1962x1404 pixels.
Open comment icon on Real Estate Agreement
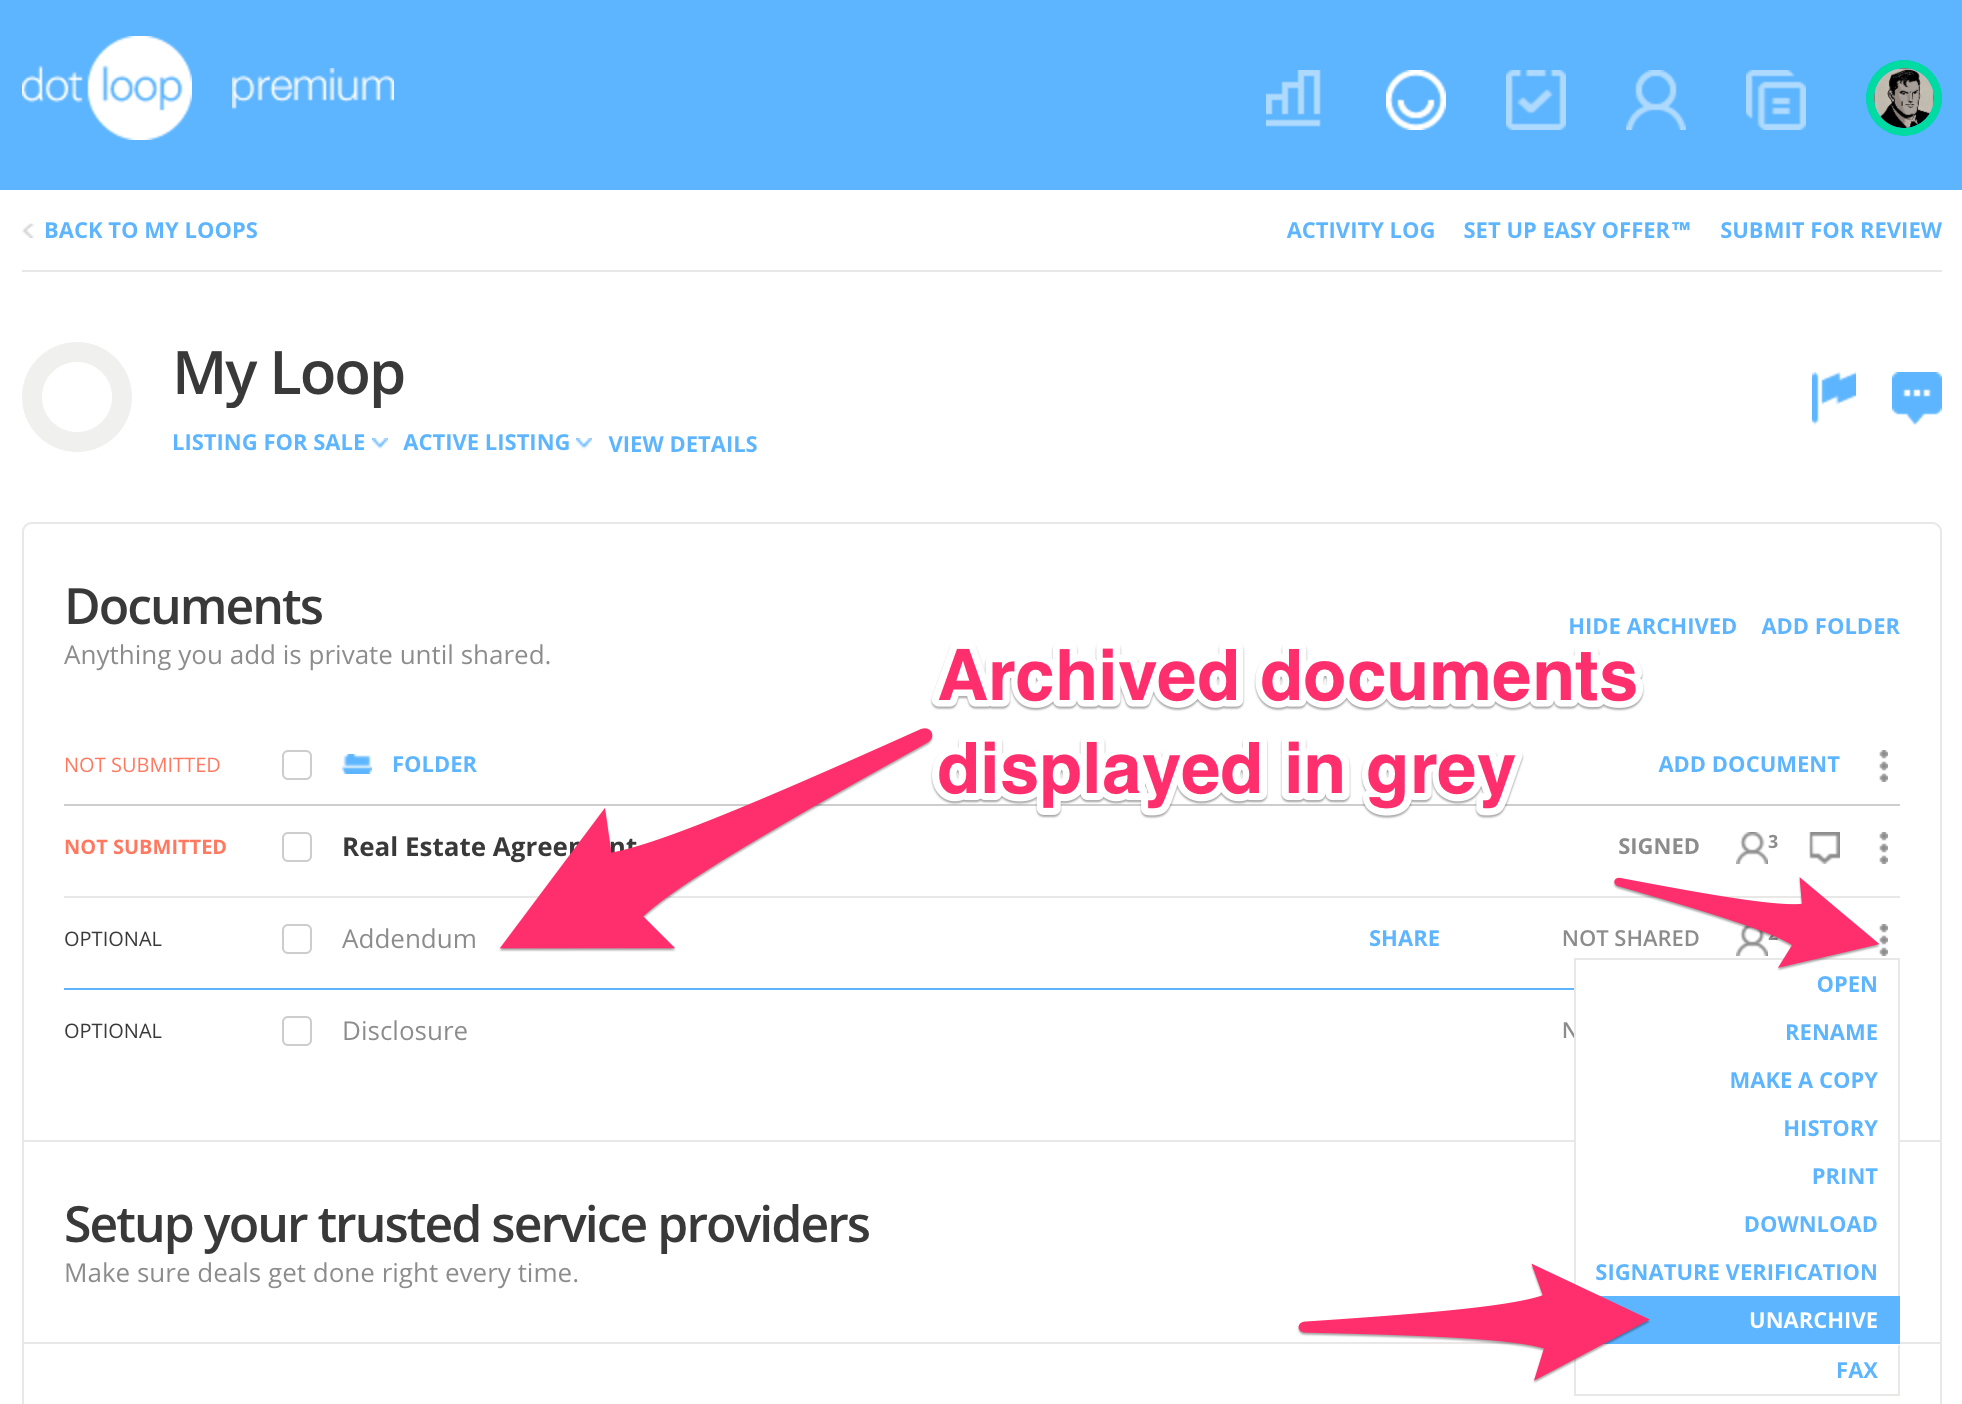(x=1824, y=847)
